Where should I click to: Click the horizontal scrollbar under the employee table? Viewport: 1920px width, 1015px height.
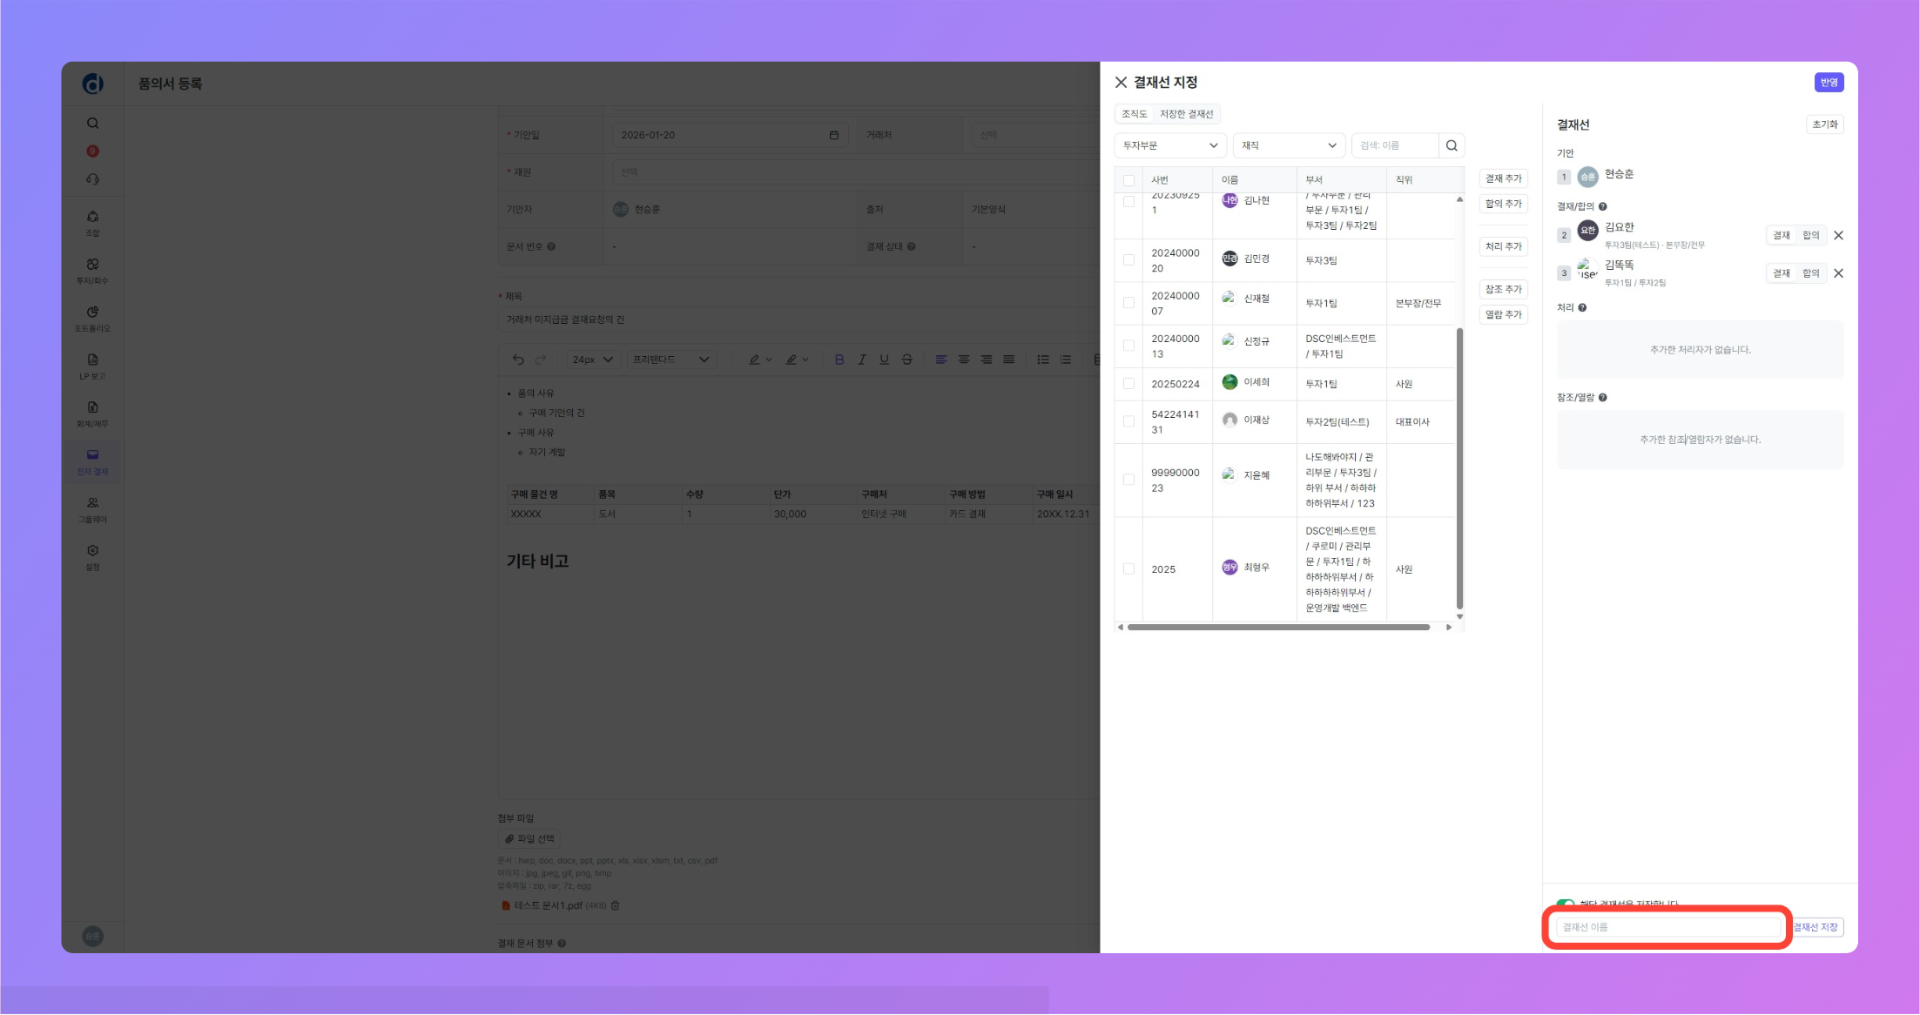pos(1278,628)
